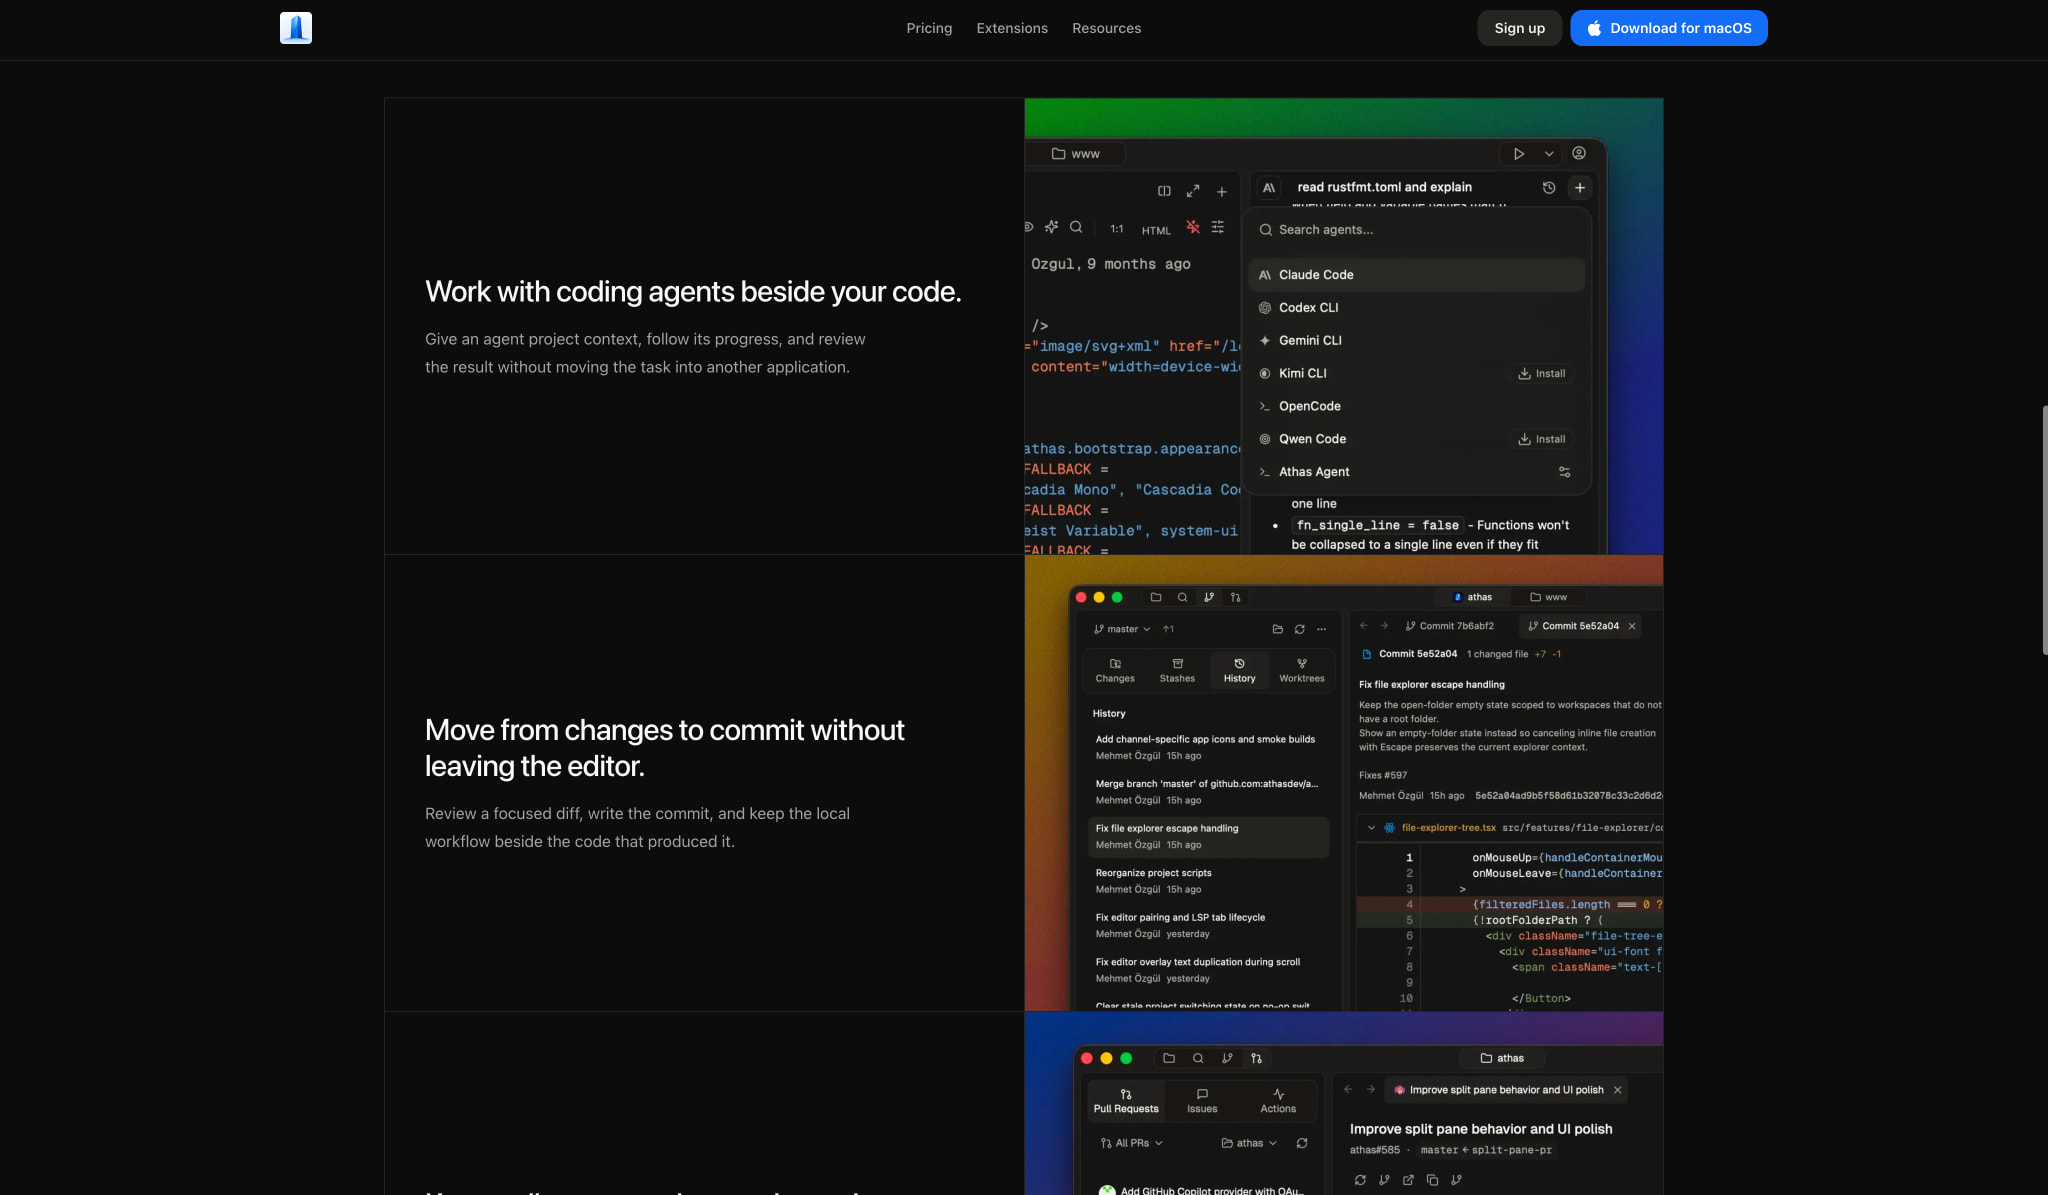Screen dimensions: 2048x1195
Task: Collapse the file-explorer-tree.tsx diff chevron
Action: point(1371,828)
